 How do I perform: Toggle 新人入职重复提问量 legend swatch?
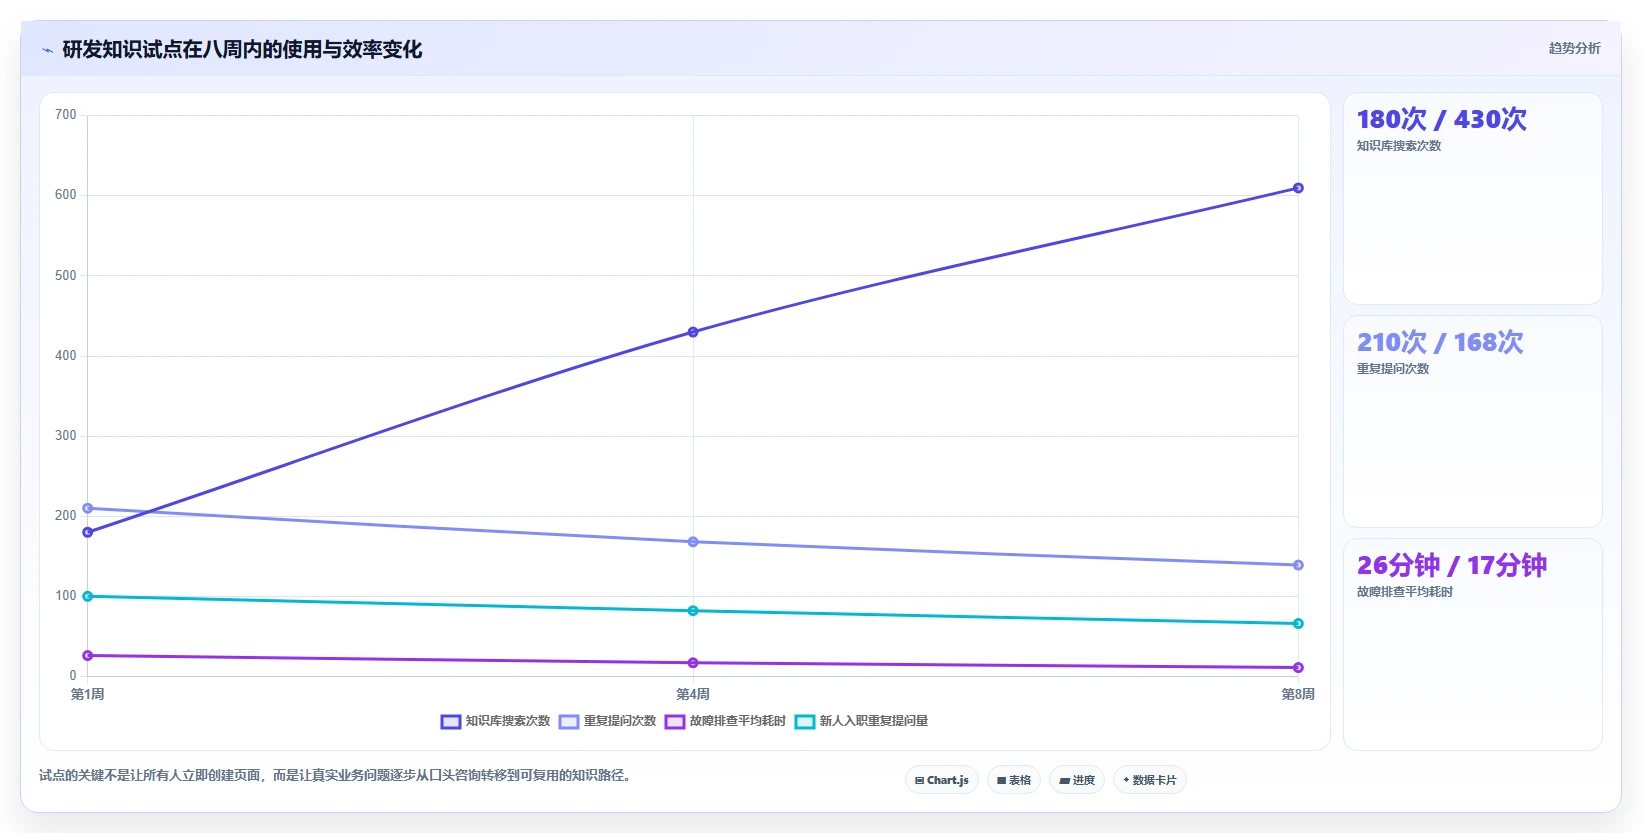pyautogui.click(x=805, y=721)
